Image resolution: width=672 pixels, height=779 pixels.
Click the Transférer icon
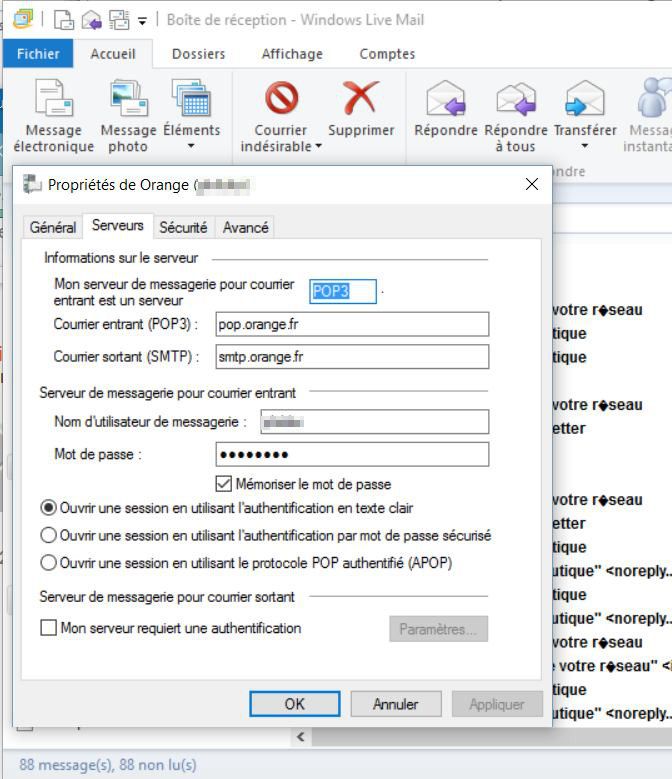(x=585, y=98)
